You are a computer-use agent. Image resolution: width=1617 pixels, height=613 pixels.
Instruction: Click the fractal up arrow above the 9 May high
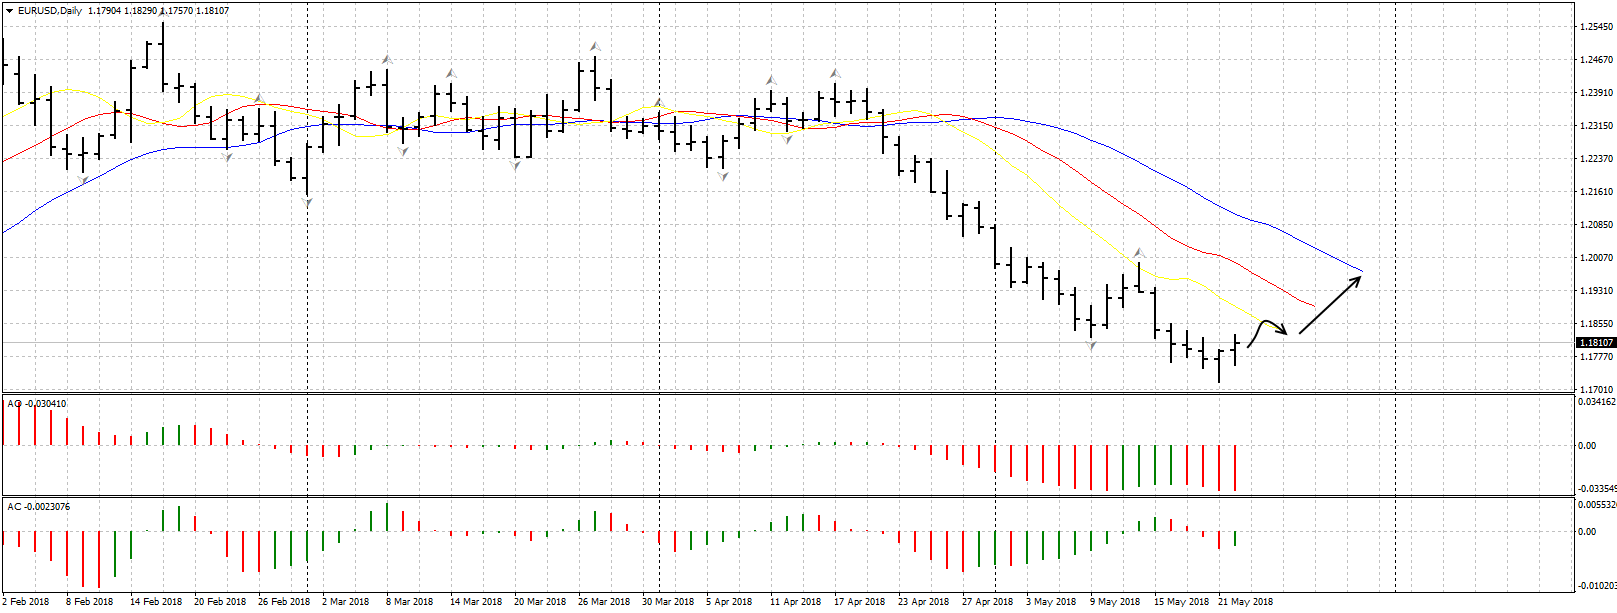coord(1138,252)
